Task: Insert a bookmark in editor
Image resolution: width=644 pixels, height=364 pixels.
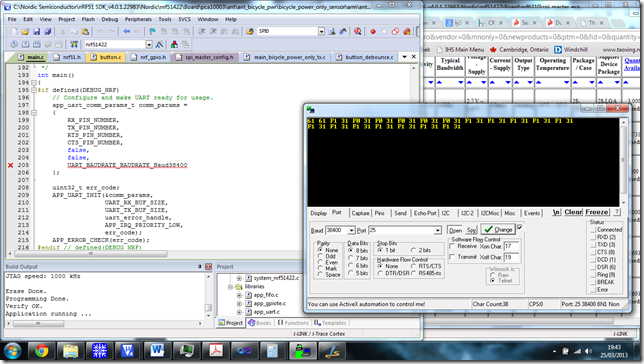Action: pos(152,31)
